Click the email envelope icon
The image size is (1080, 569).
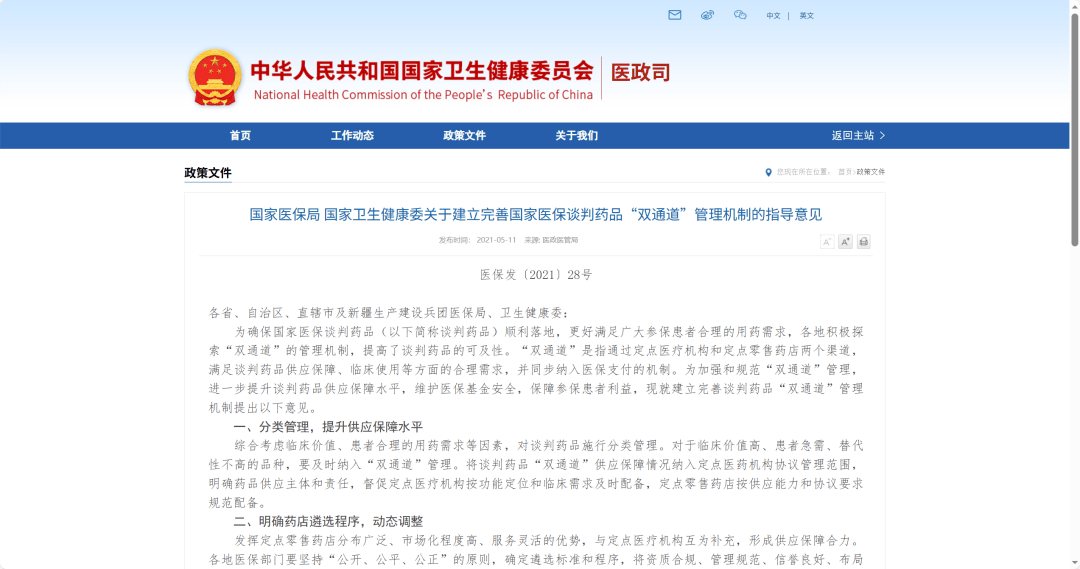point(674,15)
